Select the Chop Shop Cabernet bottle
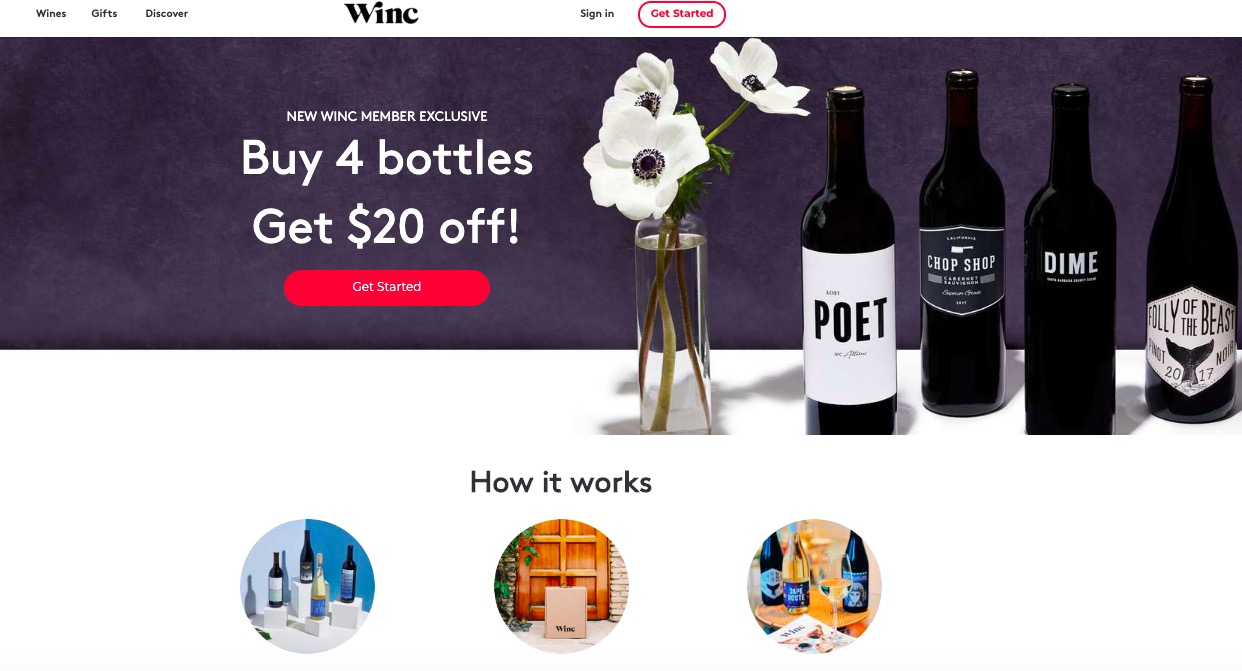Image resolution: width=1242 pixels, height=671 pixels. coord(961,243)
